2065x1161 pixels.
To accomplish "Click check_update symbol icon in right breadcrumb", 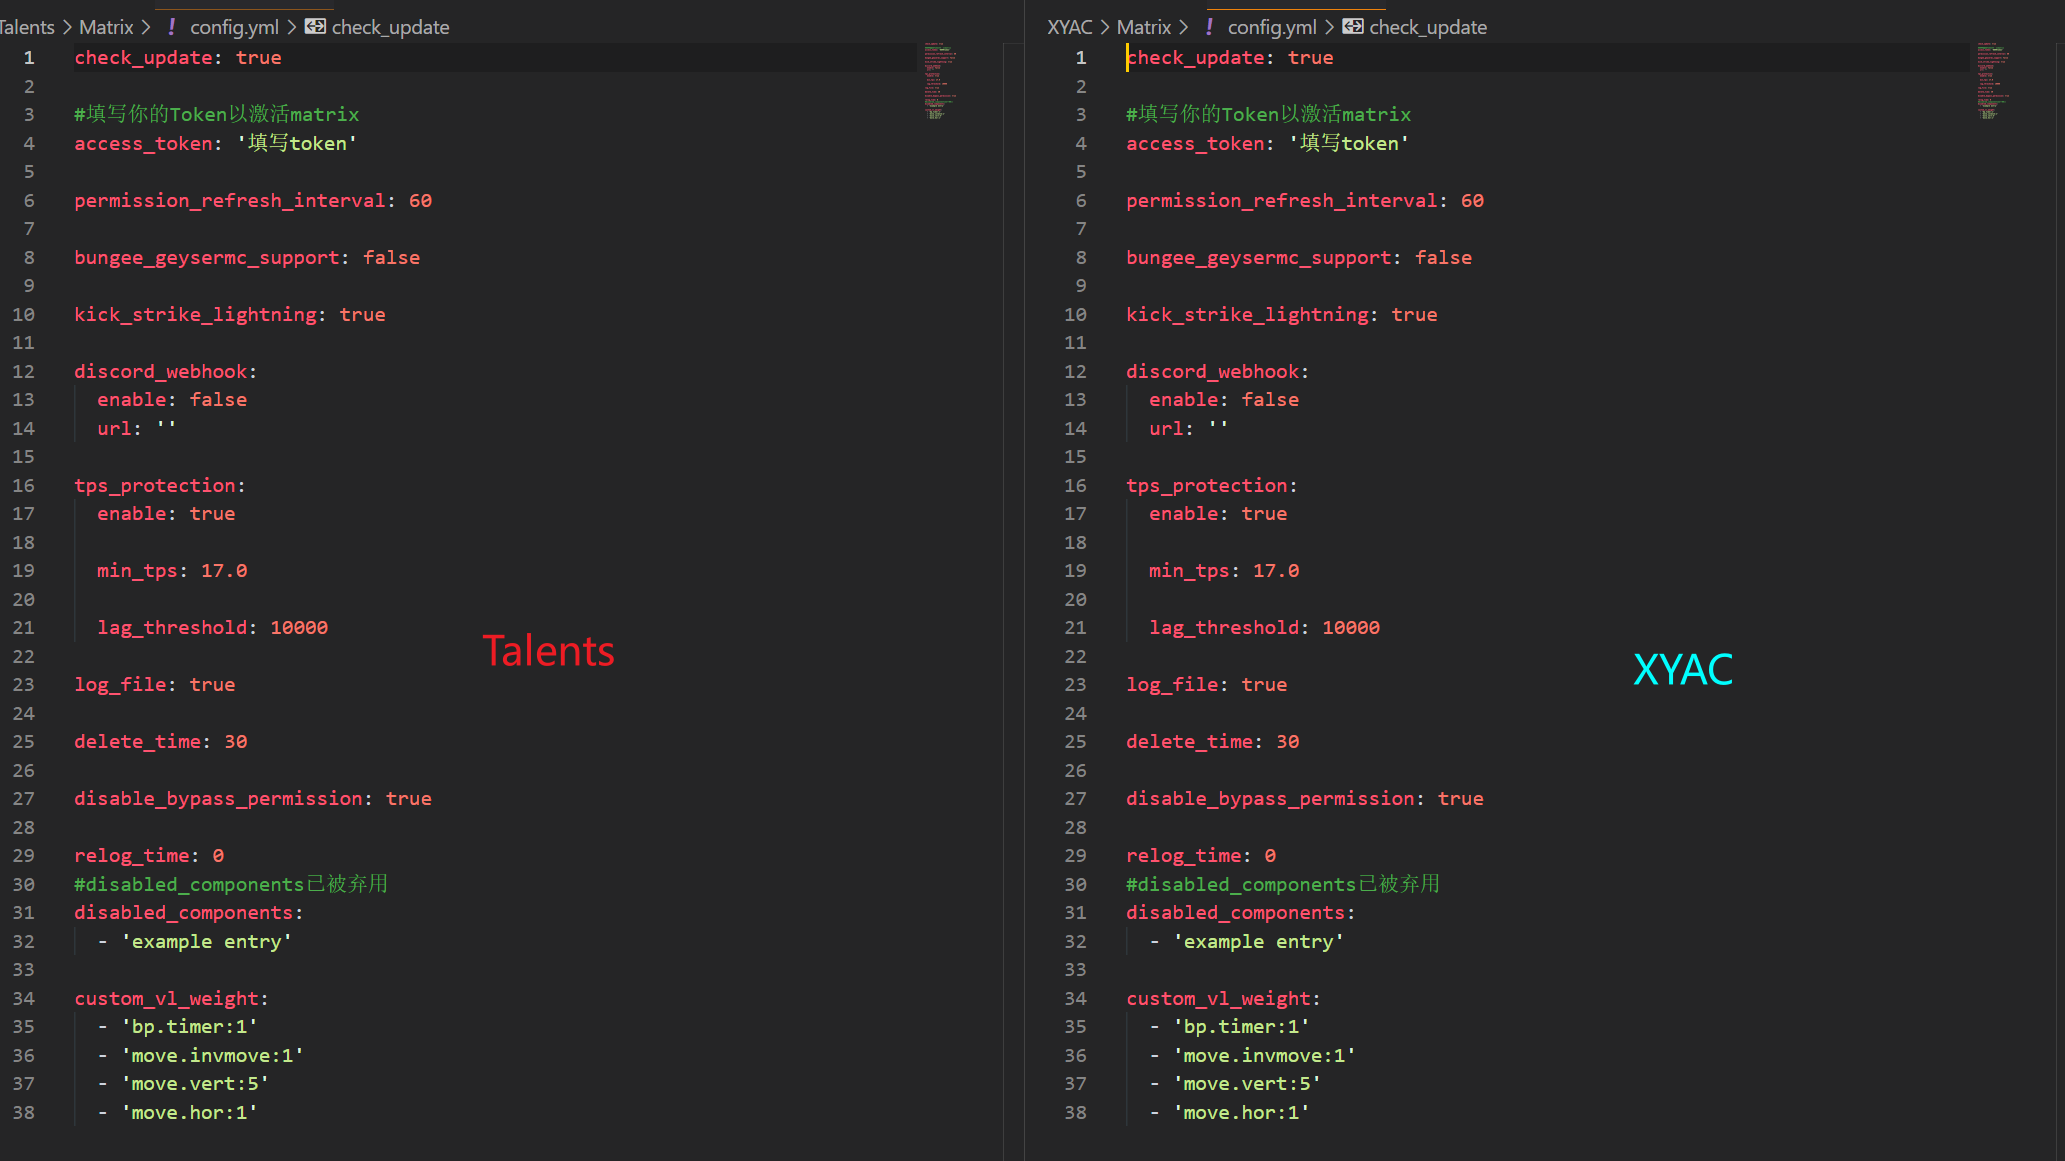I will [x=1352, y=27].
